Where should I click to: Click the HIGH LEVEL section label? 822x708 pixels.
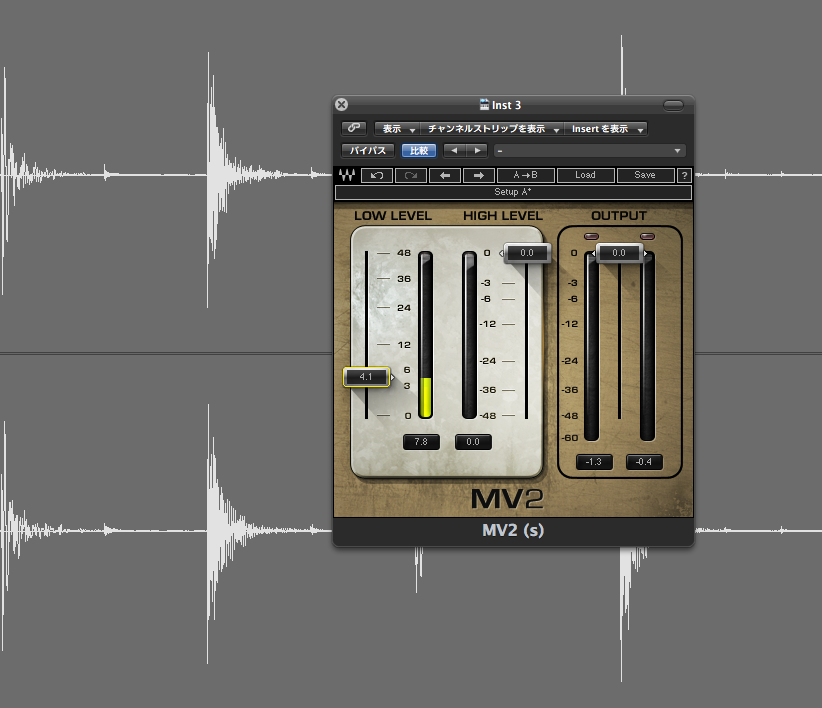[503, 215]
